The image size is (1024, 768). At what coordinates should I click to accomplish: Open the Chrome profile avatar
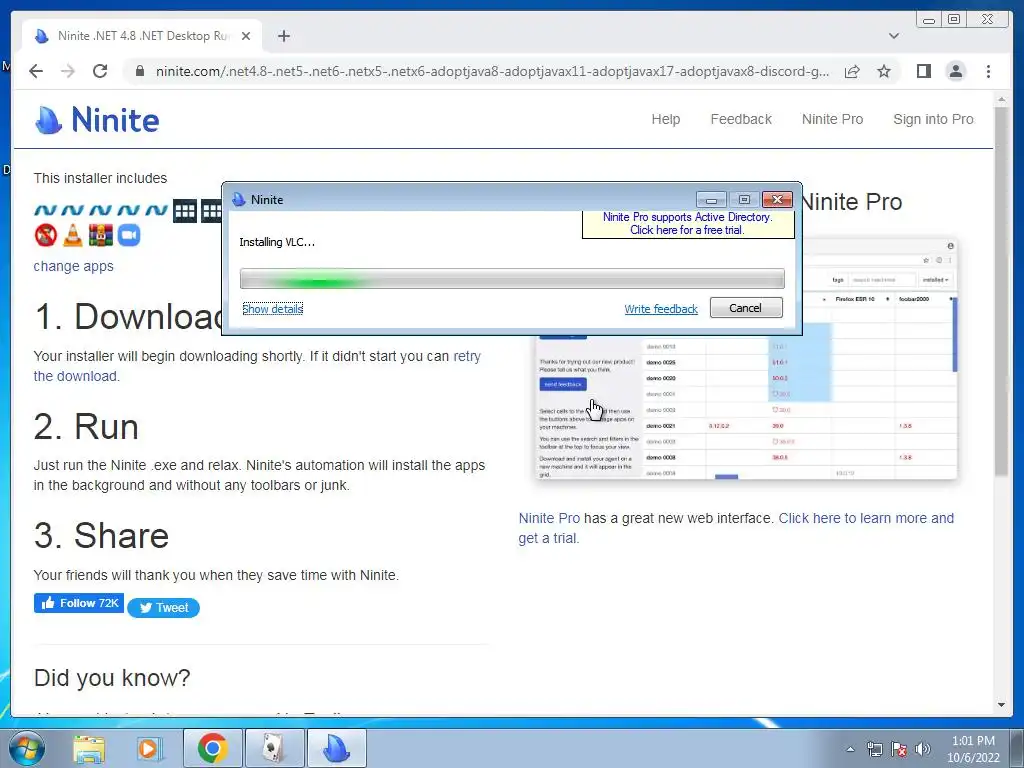coord(955,71)
